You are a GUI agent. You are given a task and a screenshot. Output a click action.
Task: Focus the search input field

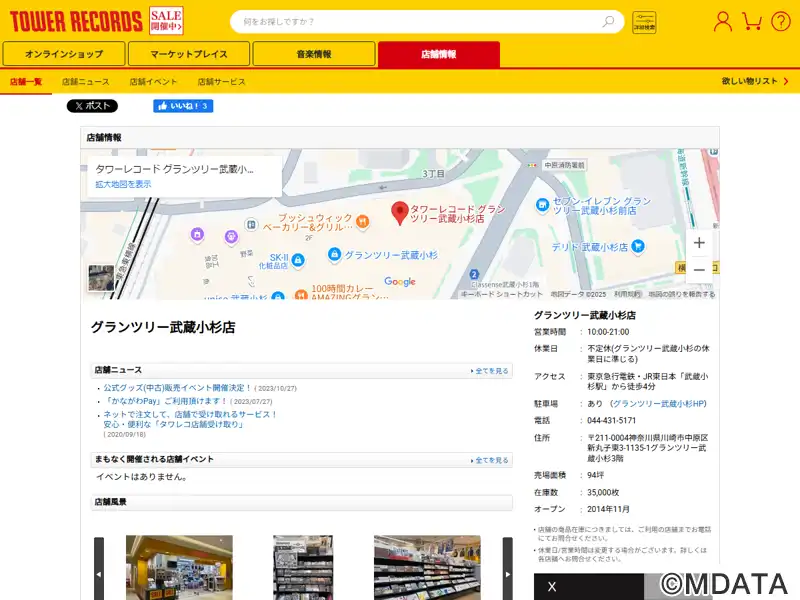coord(418,21)
